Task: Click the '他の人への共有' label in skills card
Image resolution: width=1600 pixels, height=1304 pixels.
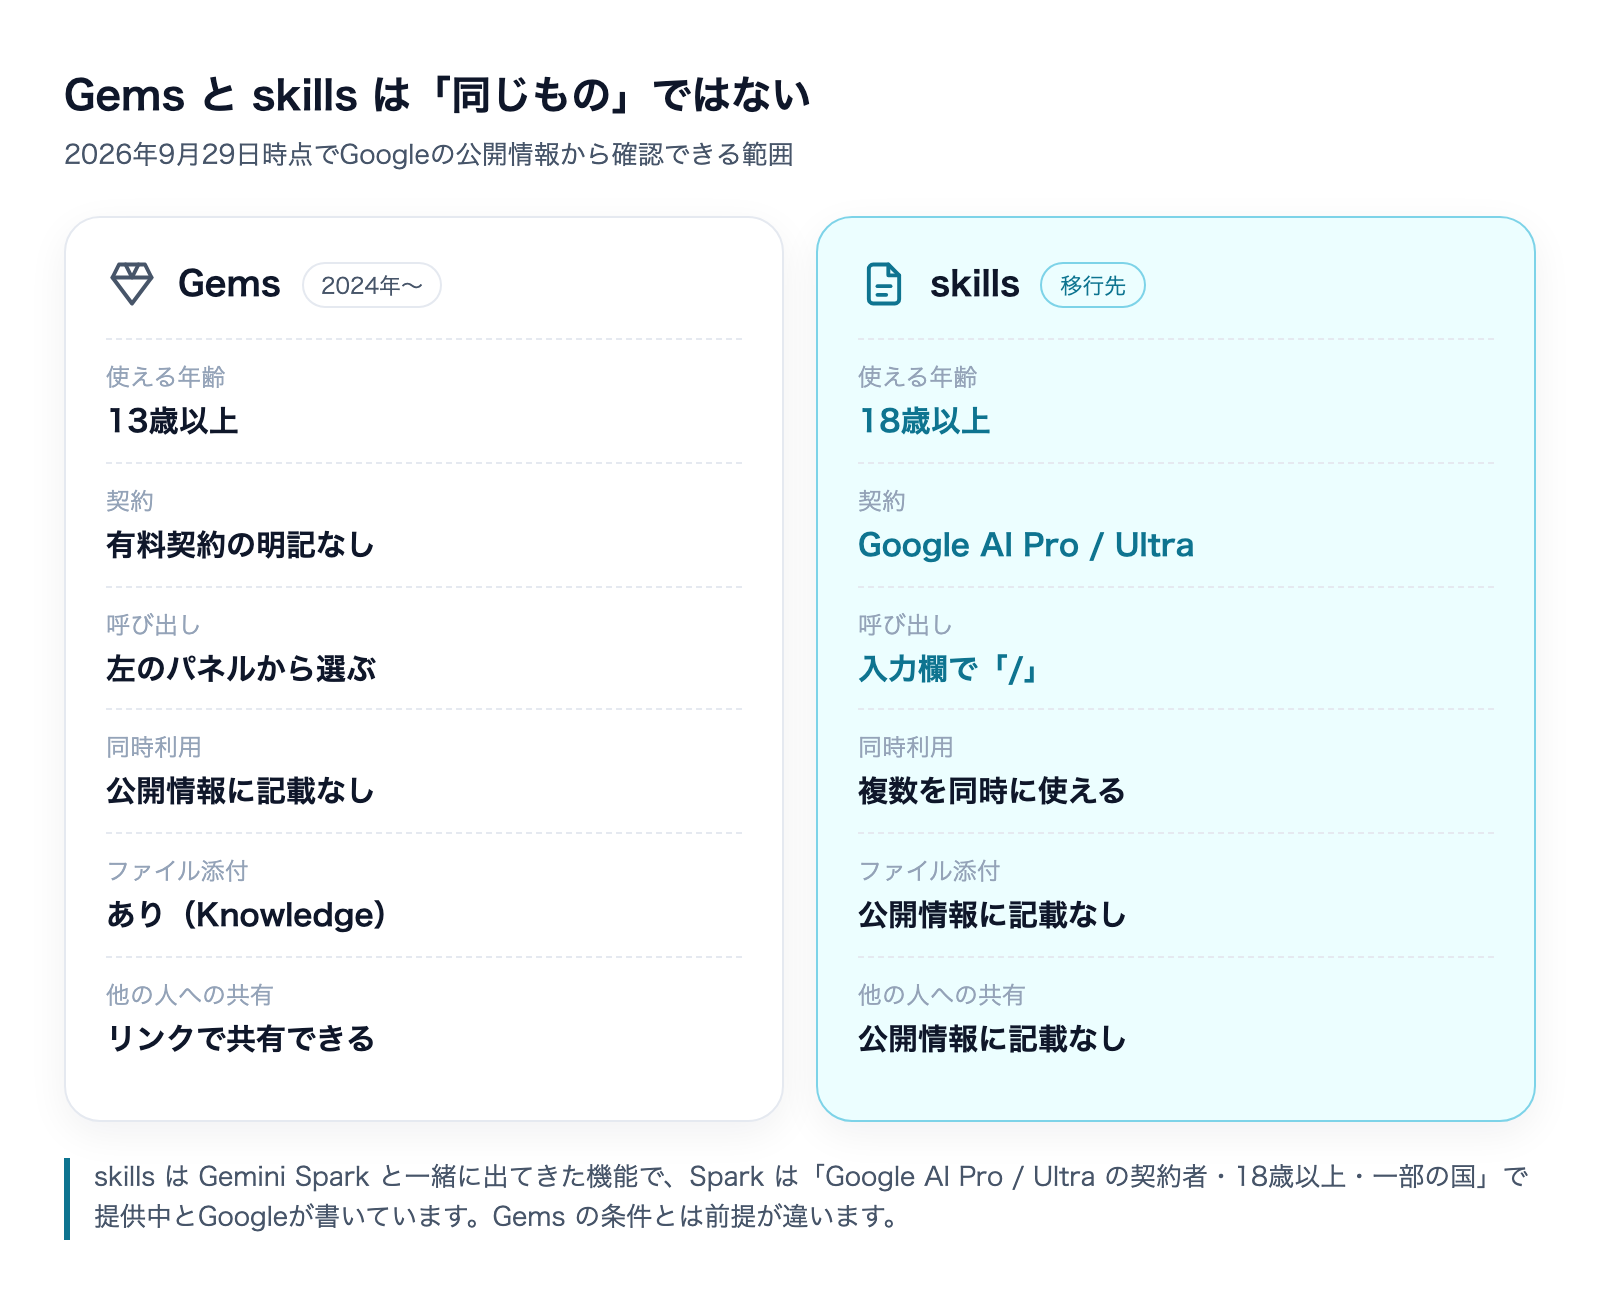Action: [942, 995]
